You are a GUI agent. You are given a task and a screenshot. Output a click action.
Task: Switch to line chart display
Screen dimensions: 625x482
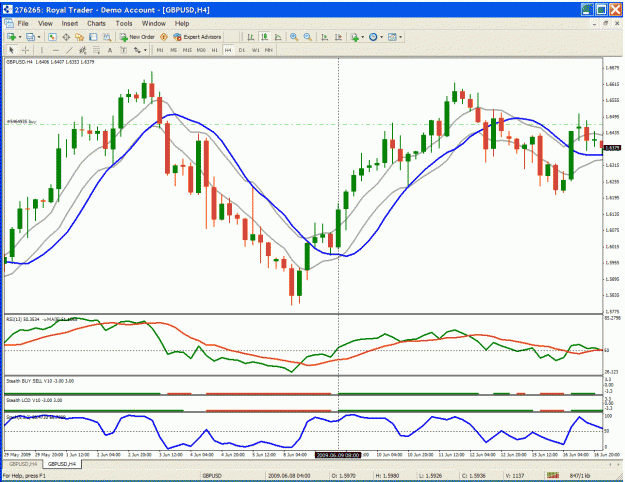pyautogui.click(x=278, y=37)
